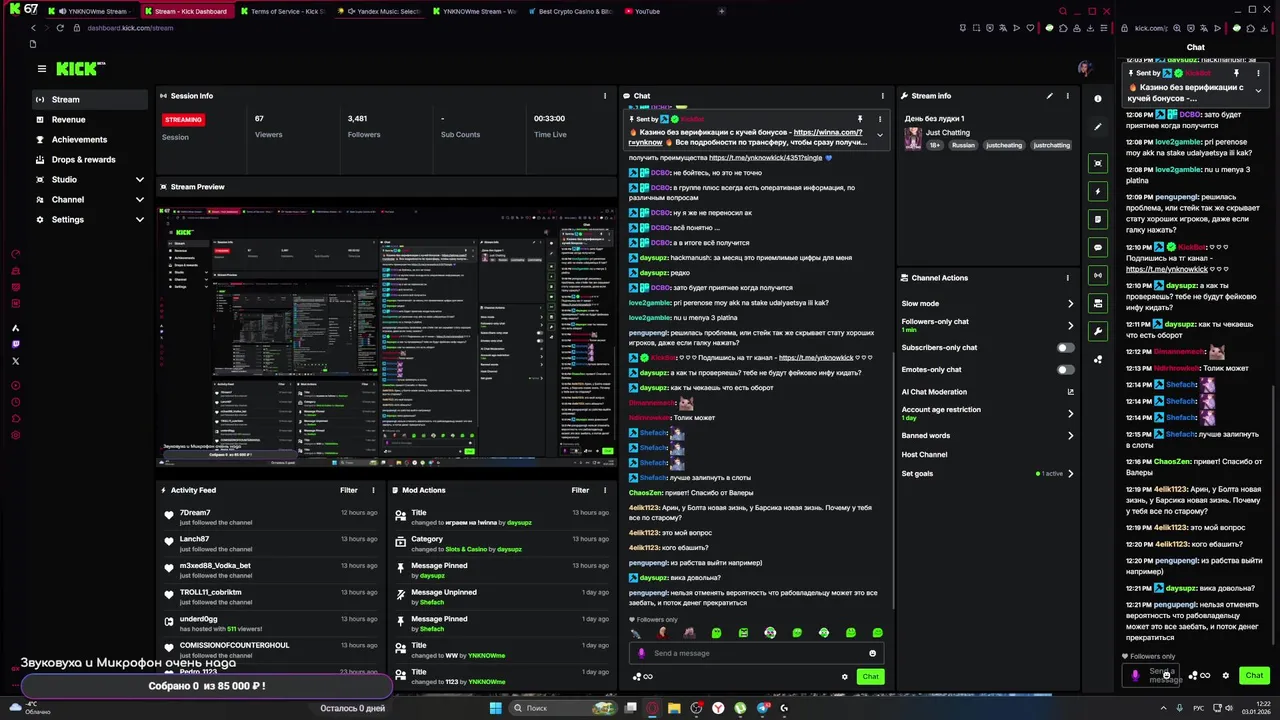Screen dimensions: 1280x720
Task: Open the Mod Actions Filter
Action: click(580, 490)
